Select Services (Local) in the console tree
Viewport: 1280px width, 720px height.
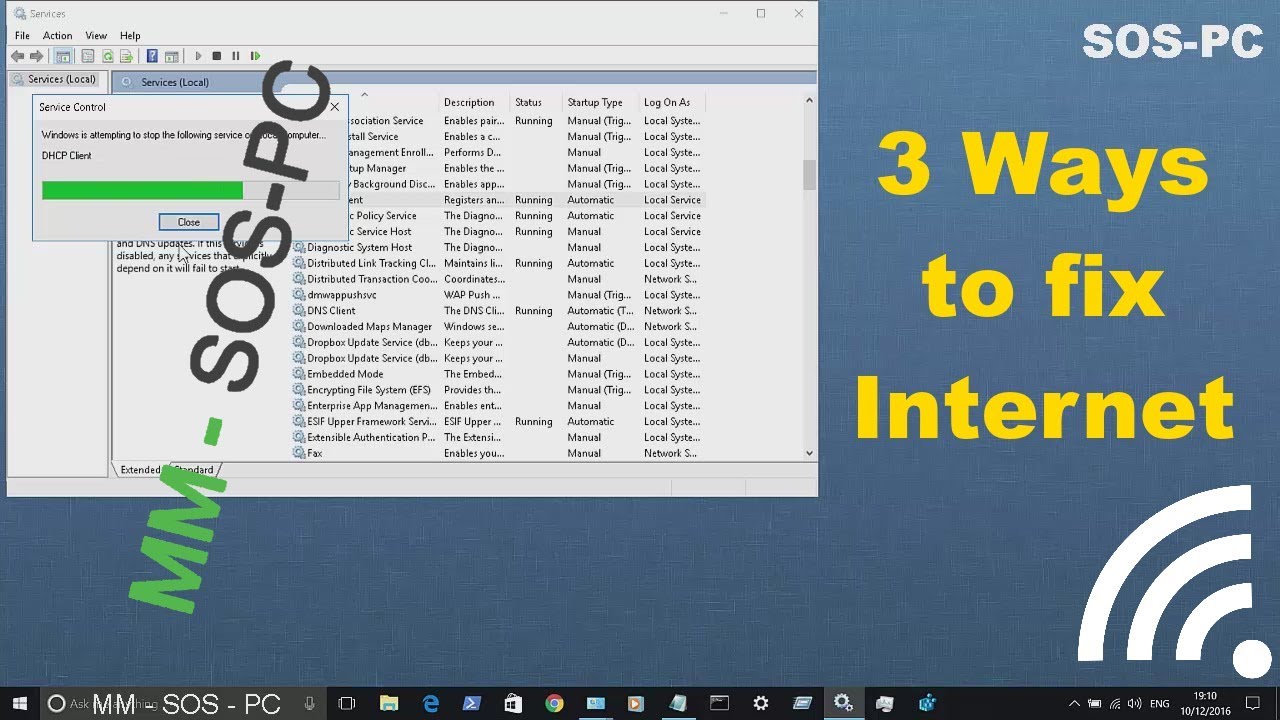[55, 79]
